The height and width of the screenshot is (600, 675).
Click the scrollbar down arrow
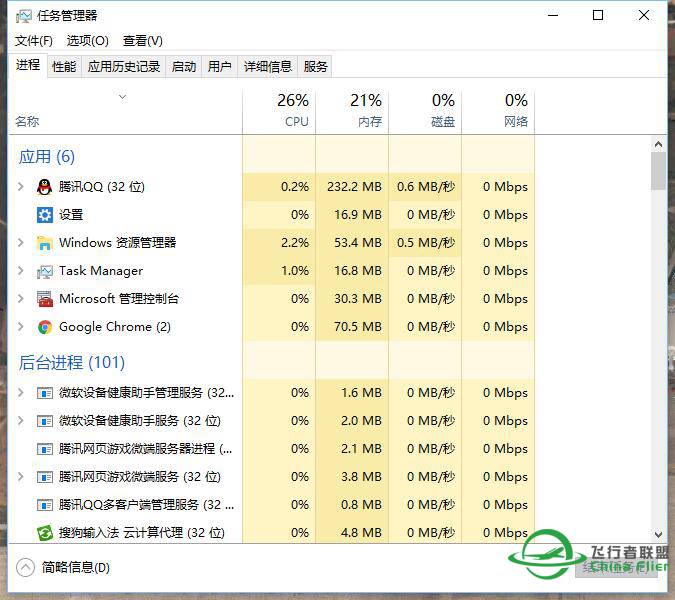pos(658,535)
